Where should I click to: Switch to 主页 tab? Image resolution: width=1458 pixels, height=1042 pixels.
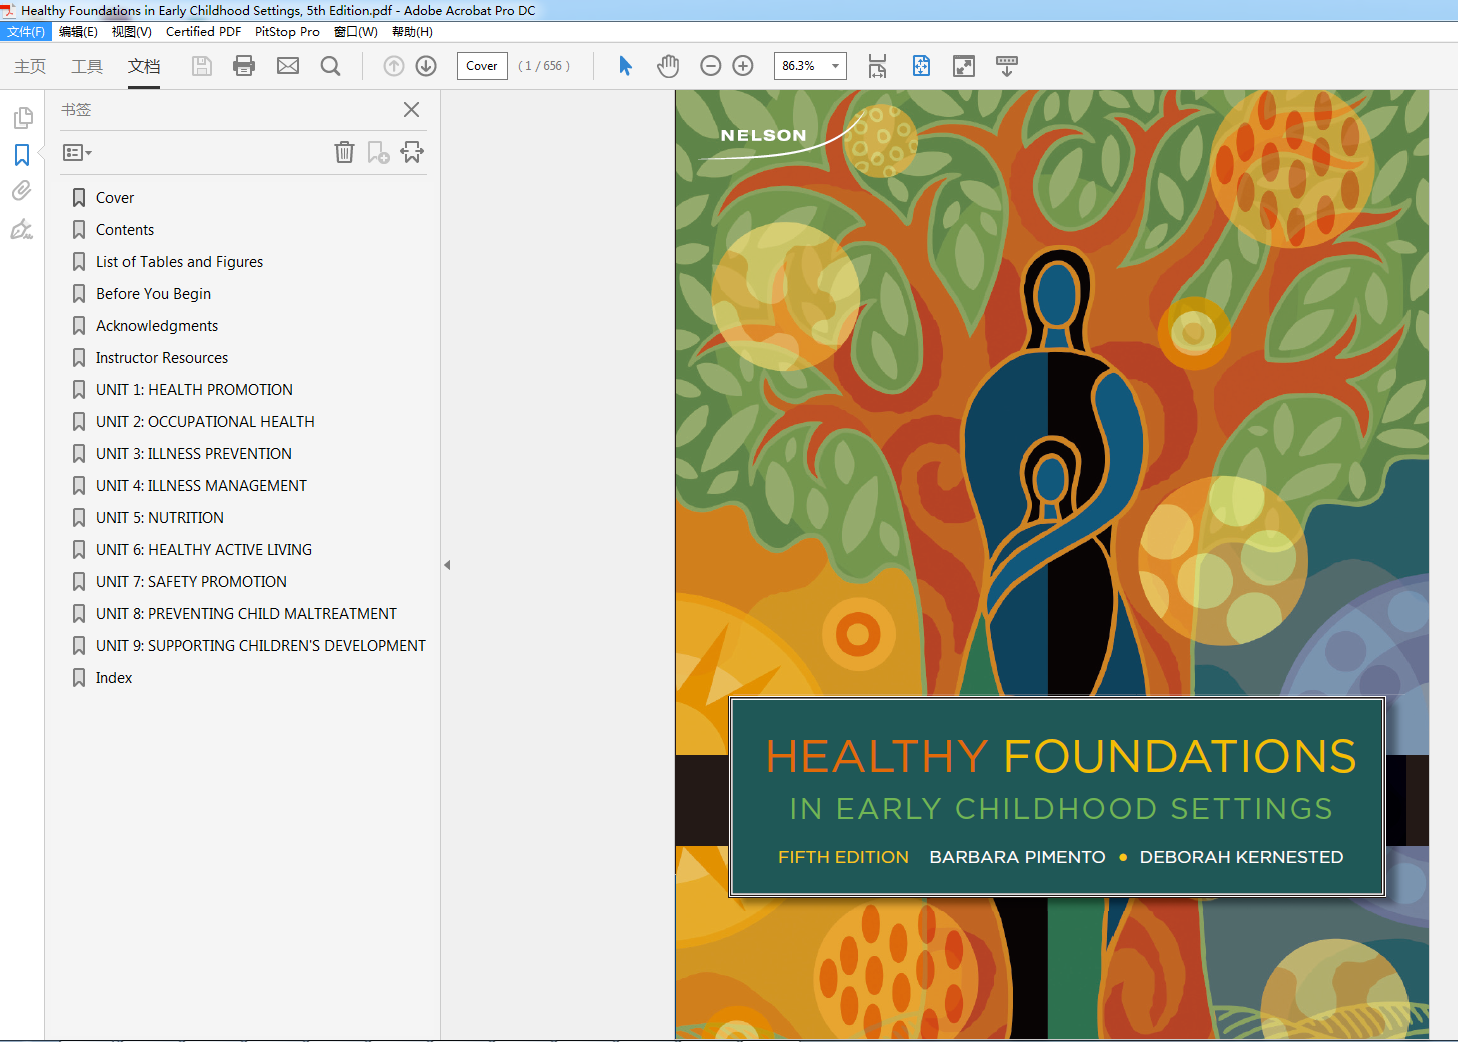tap(30, 66)
